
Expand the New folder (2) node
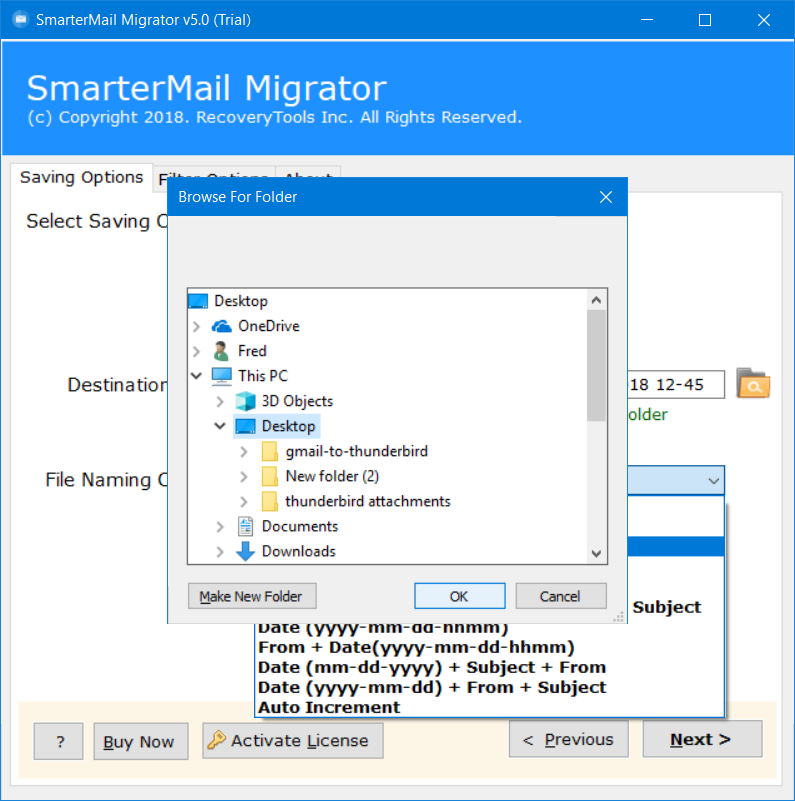[x=244, y=476]
